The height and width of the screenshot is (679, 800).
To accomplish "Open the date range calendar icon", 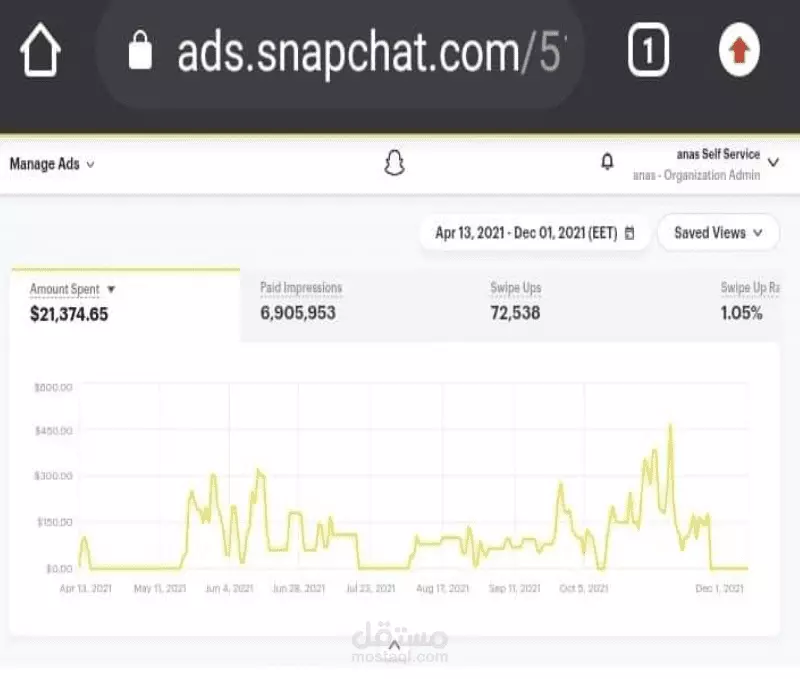I will pyautogui.click(x=629, y=232).
